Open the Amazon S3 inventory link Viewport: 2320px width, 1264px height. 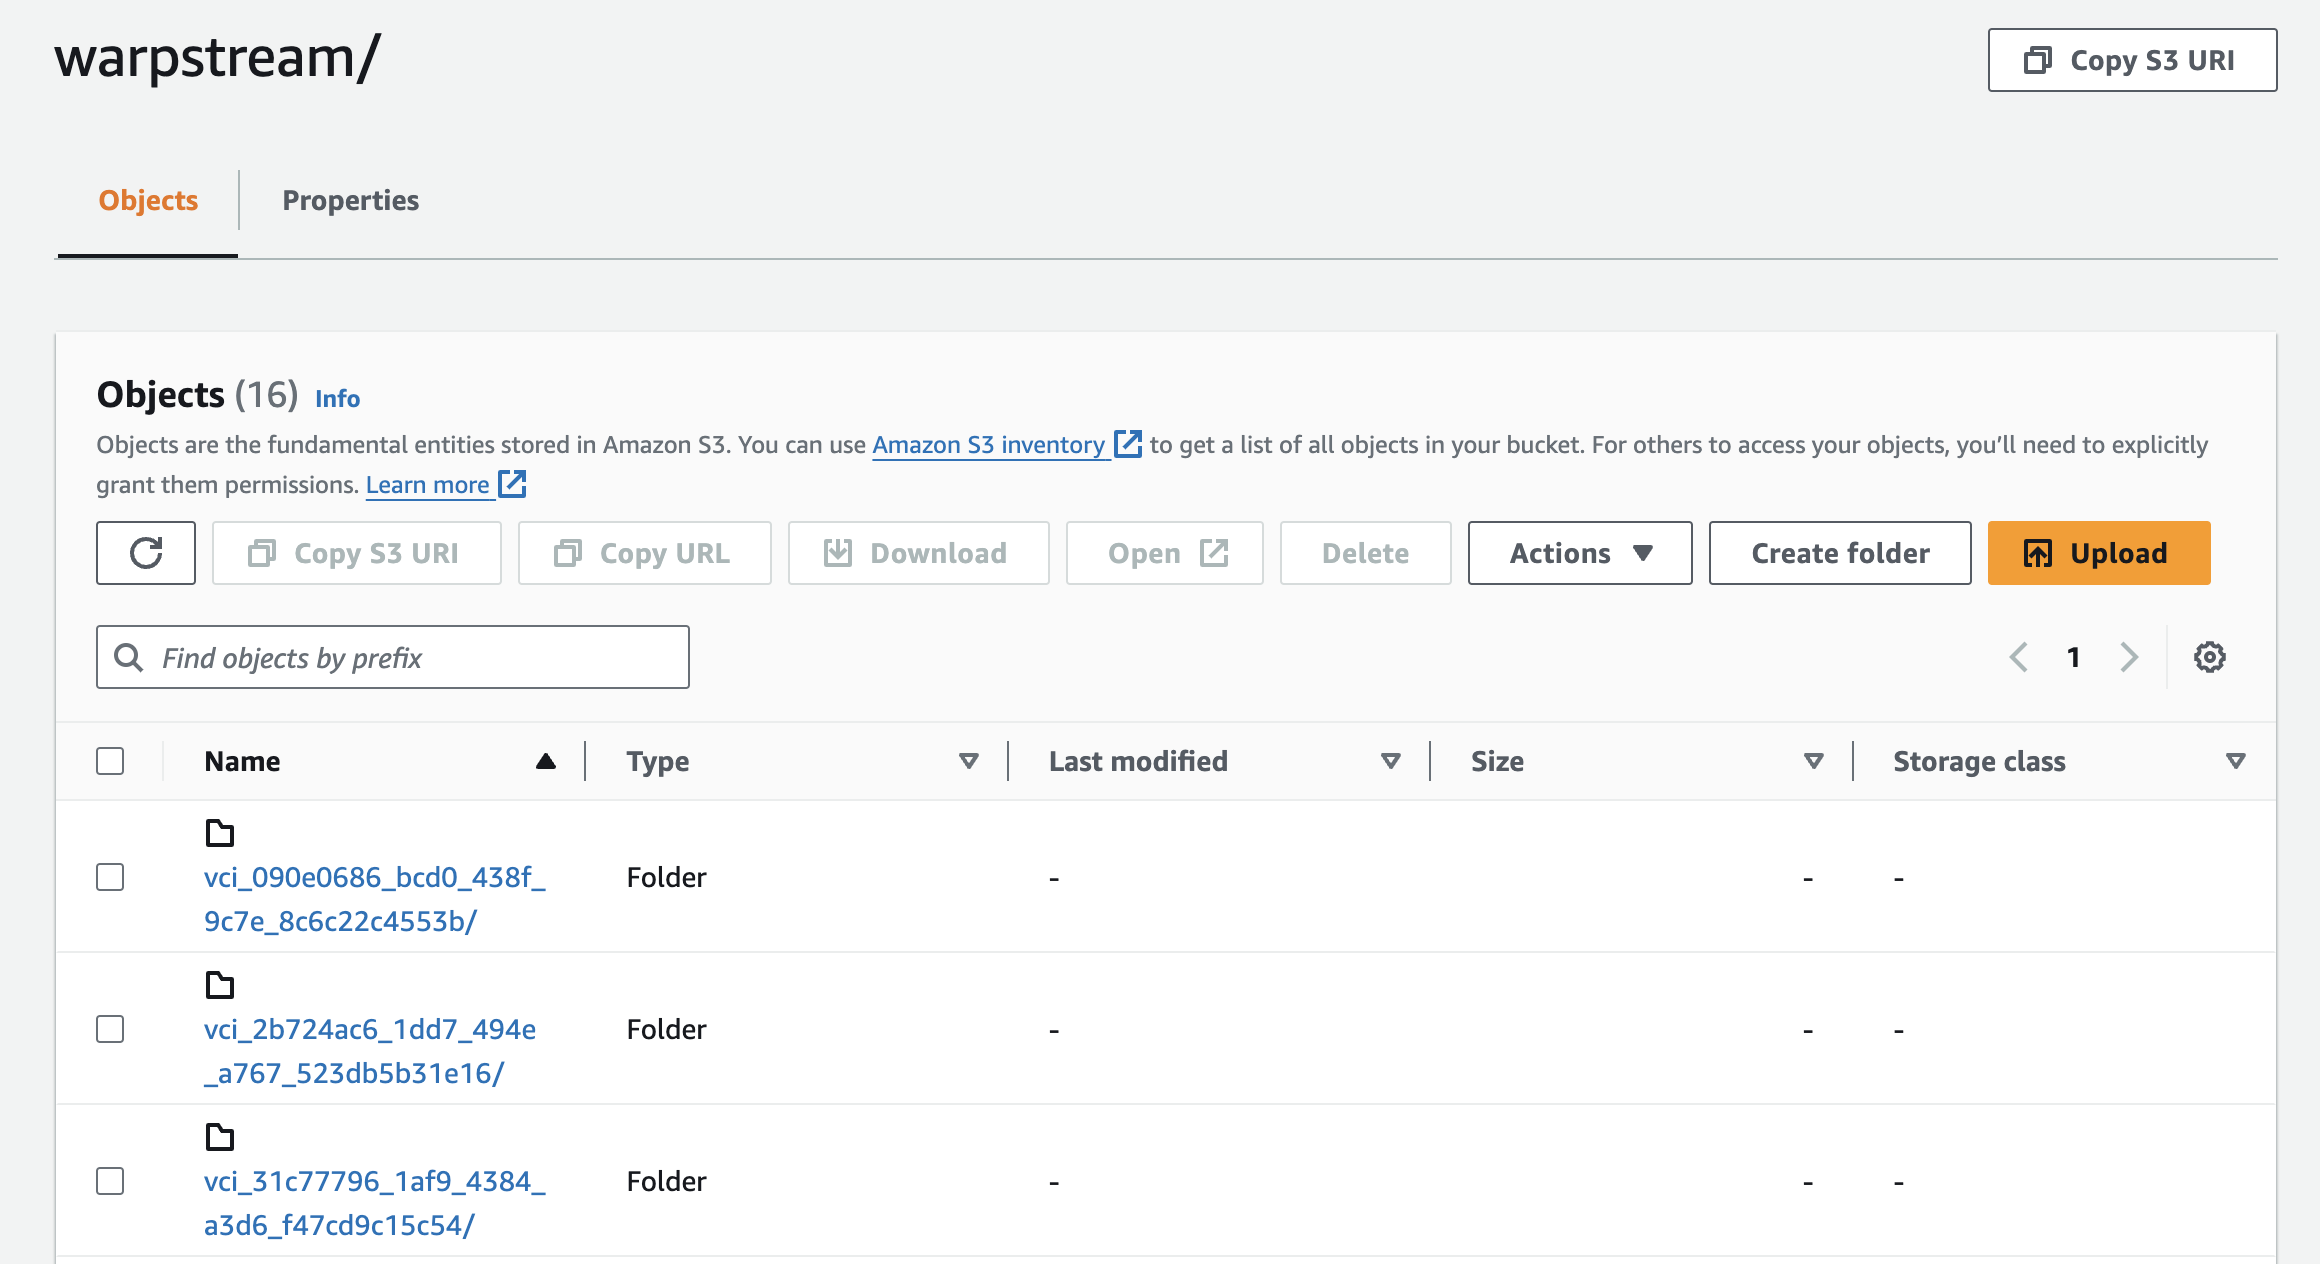[x=988, y=445]
